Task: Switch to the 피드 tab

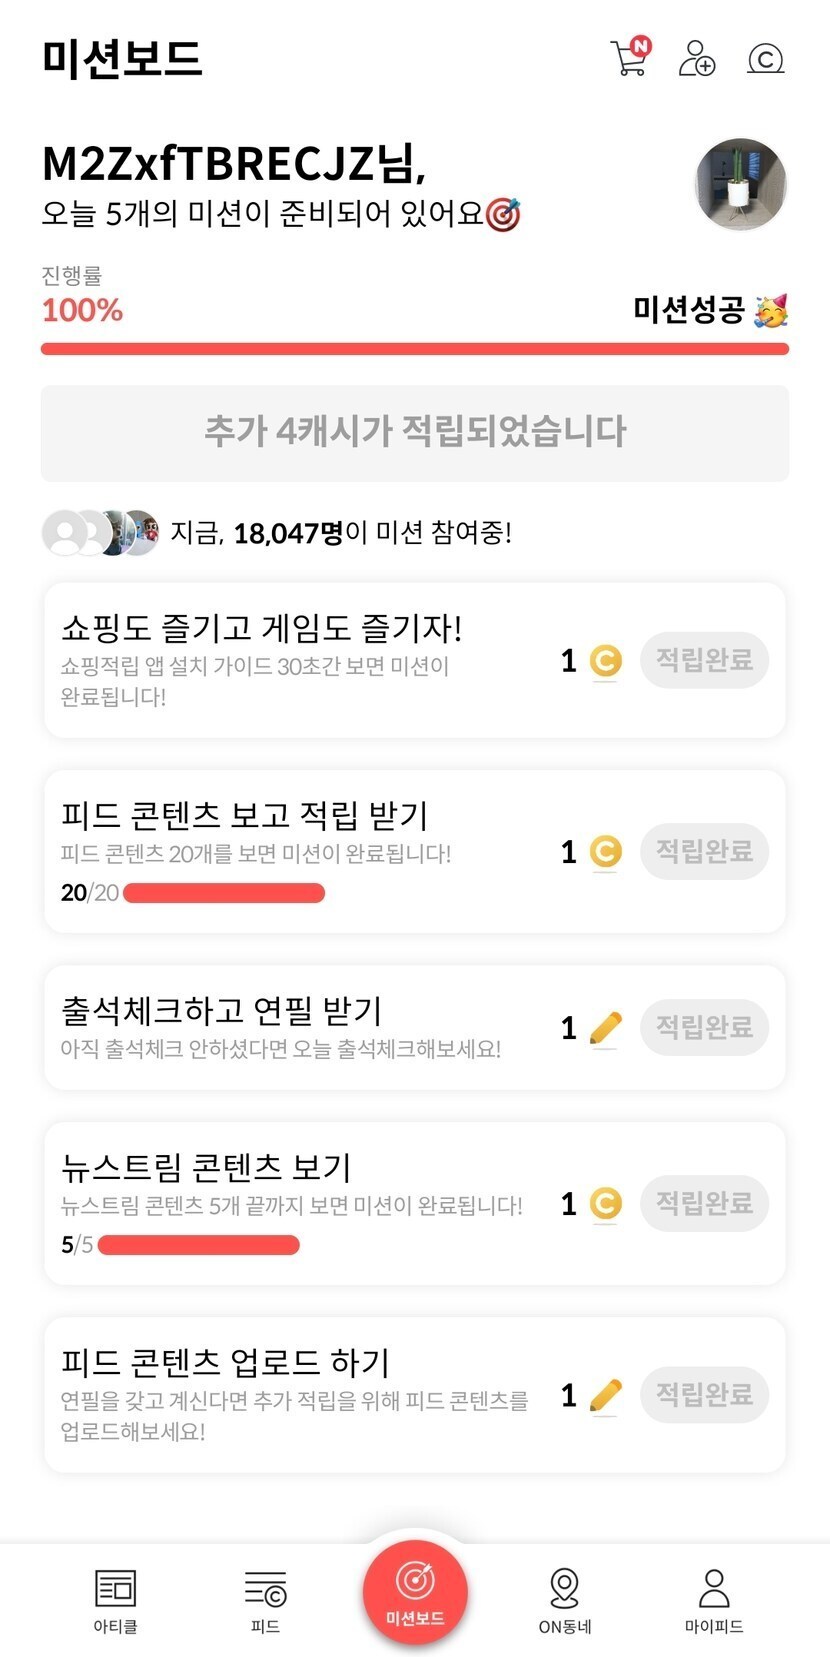Action: point(265,1599)
